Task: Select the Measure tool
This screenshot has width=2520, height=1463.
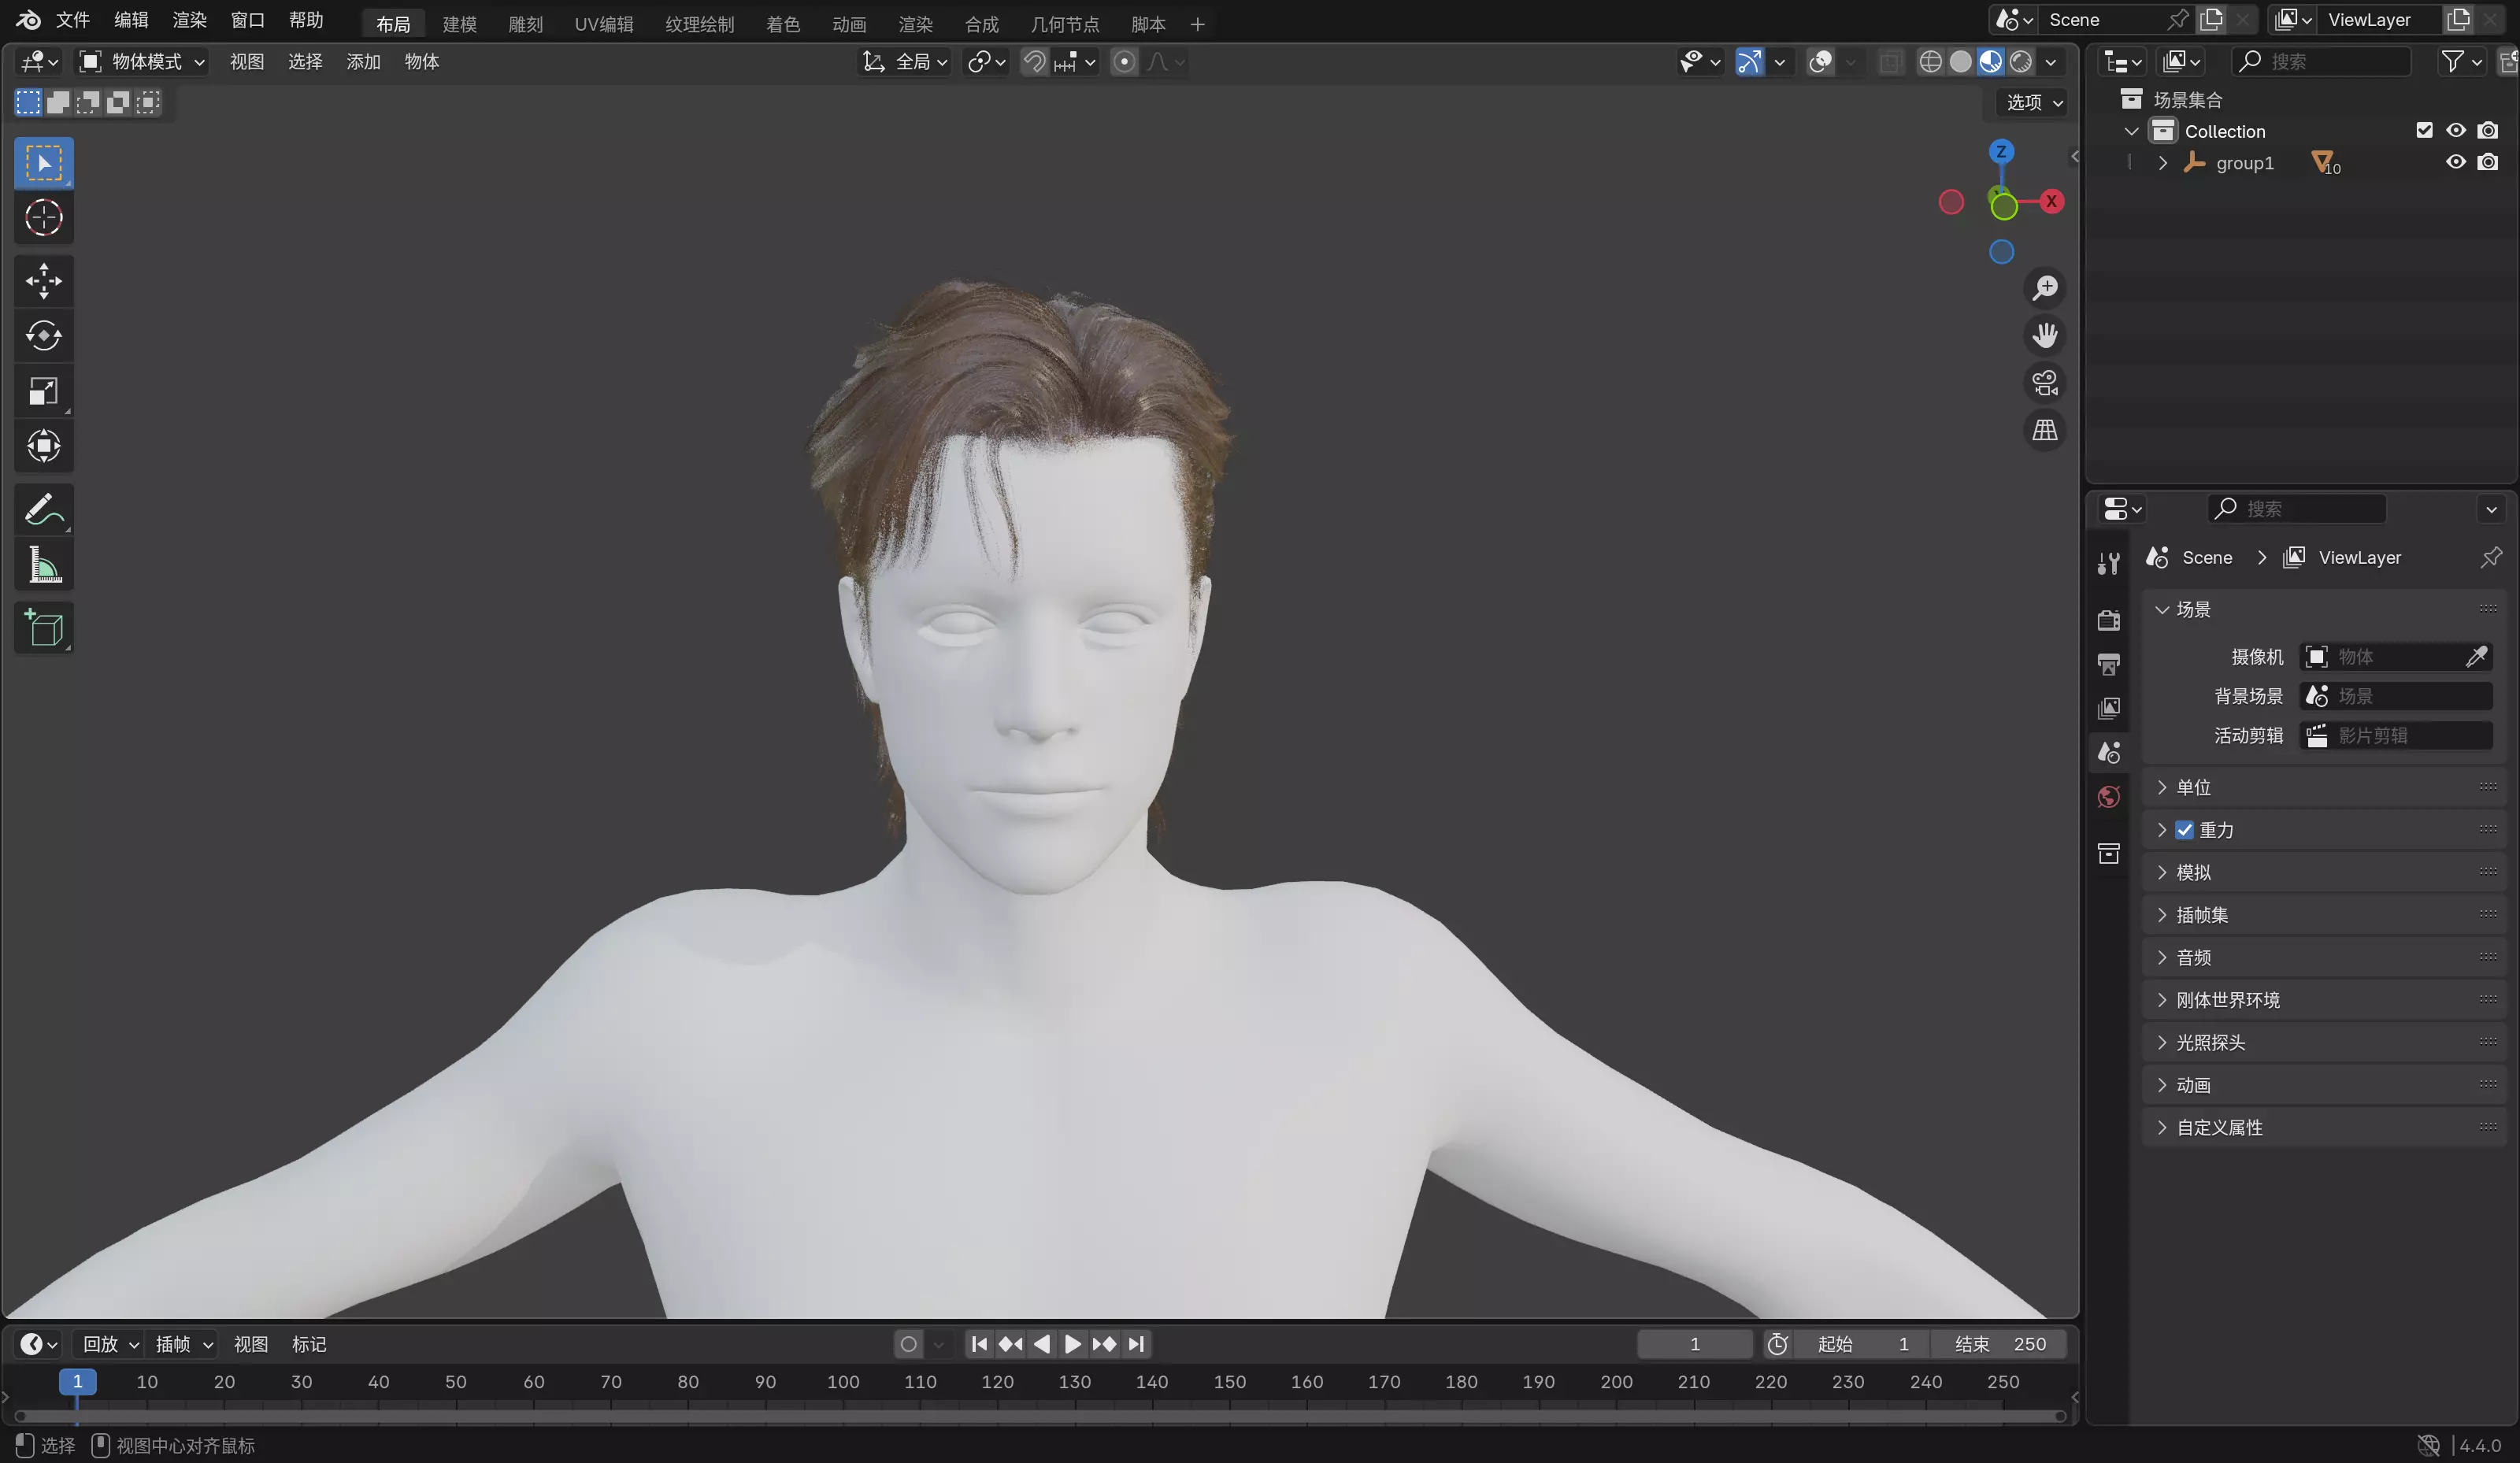Action: coord(43,565)
